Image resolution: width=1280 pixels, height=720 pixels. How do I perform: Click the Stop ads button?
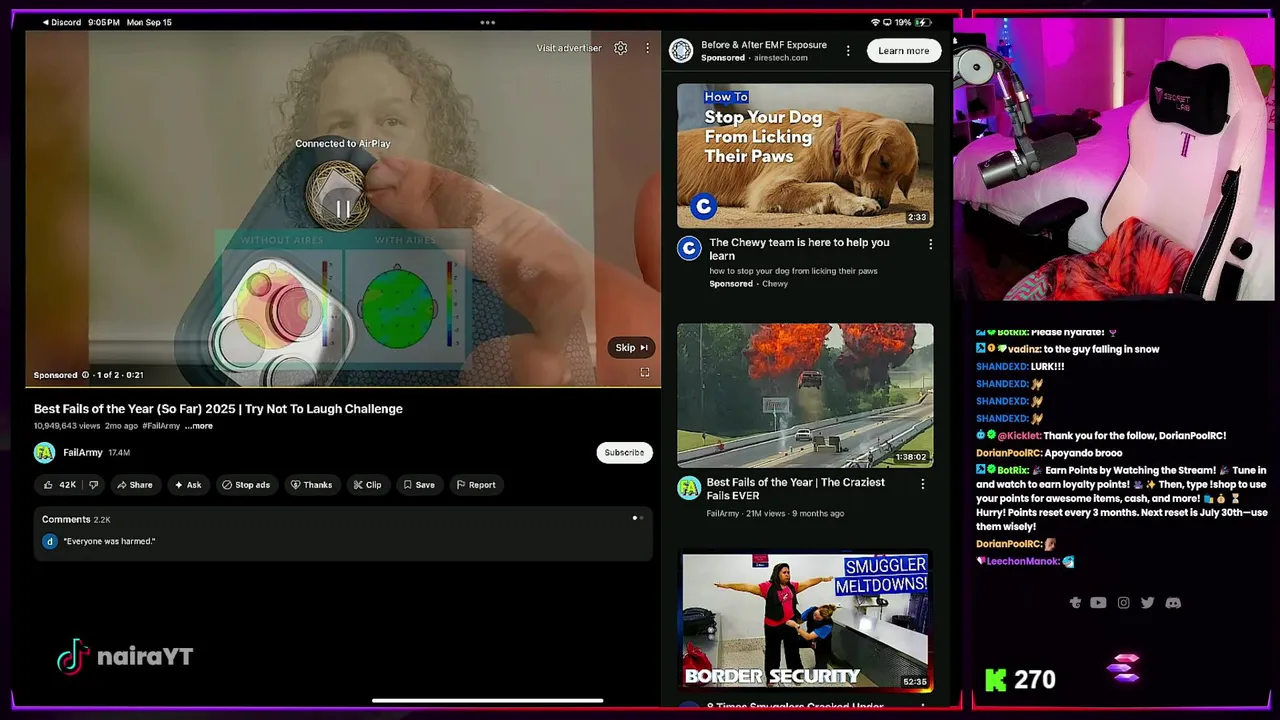[x=246, y=485]
